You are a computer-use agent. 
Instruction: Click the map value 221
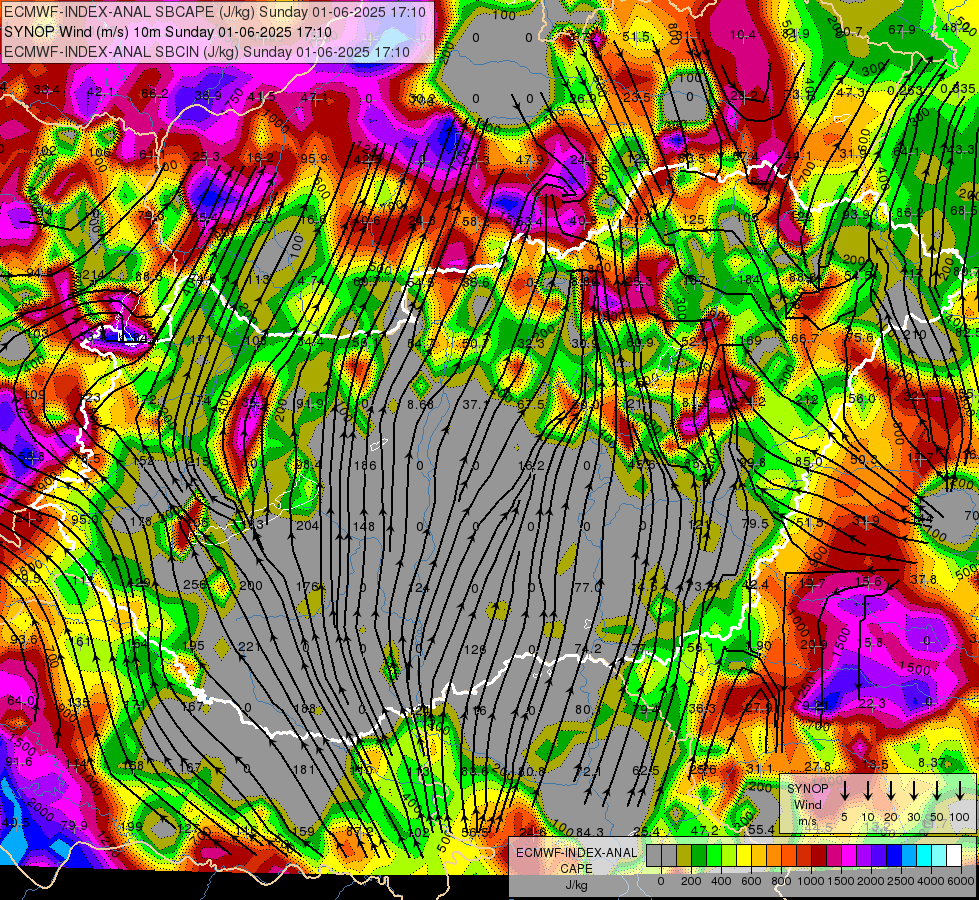(250, 646)
